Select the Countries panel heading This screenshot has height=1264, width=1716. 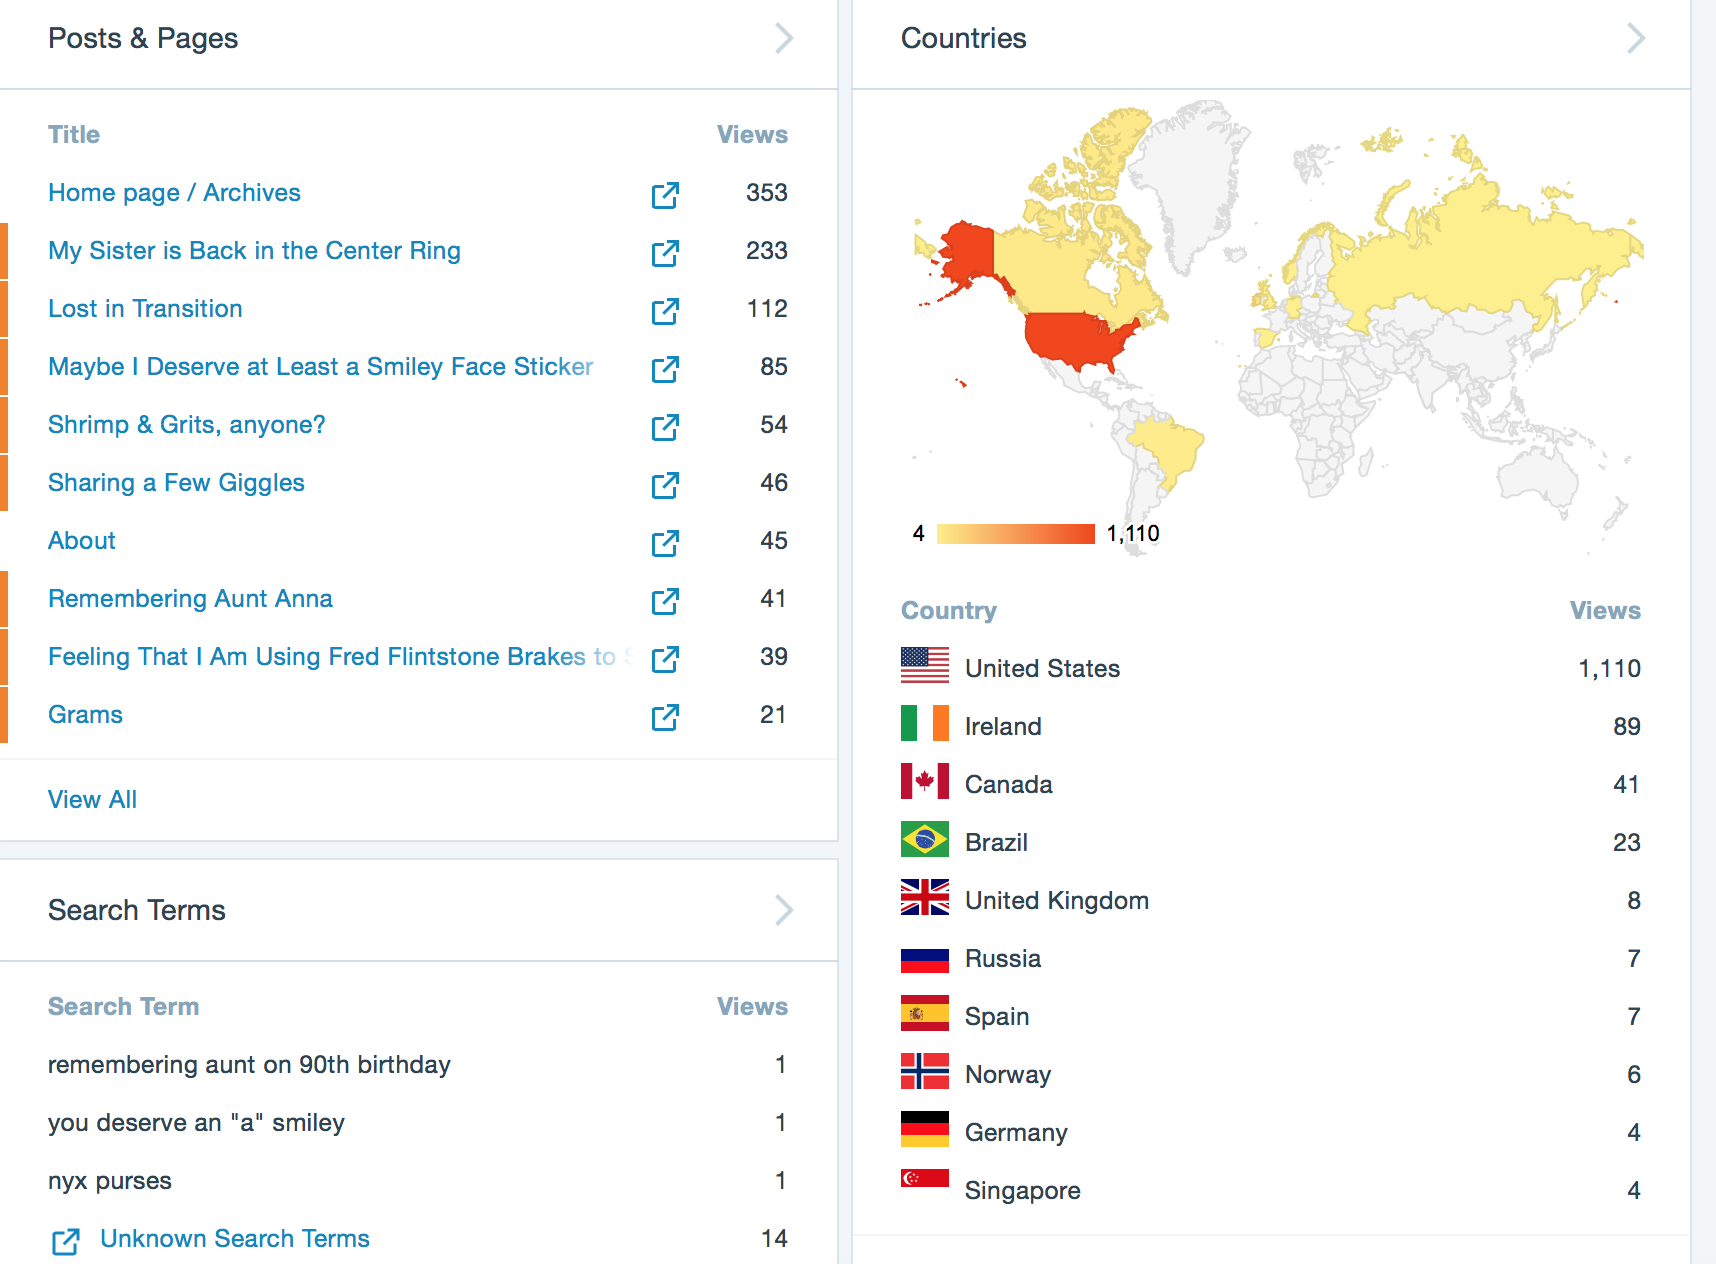pyautogui.click(x=963, y=39)
